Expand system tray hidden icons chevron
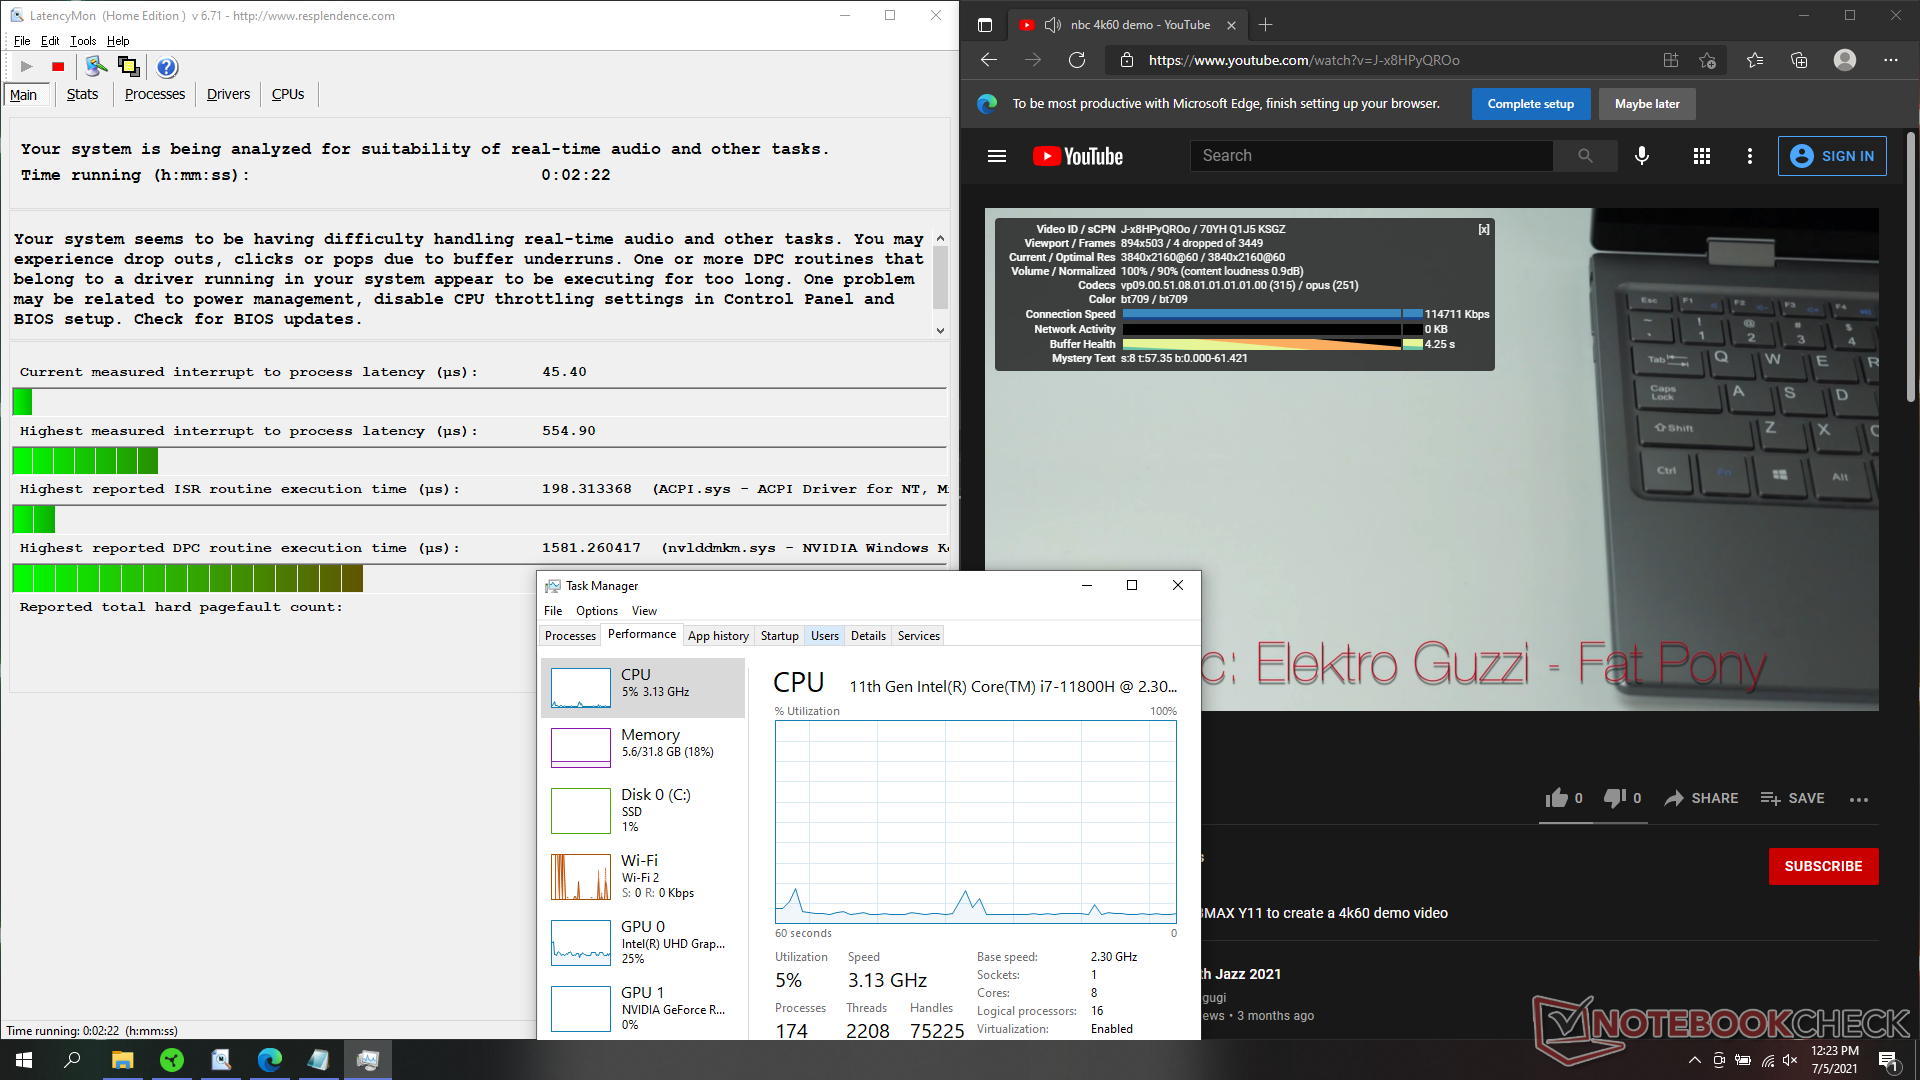 click(1694, 1060)
